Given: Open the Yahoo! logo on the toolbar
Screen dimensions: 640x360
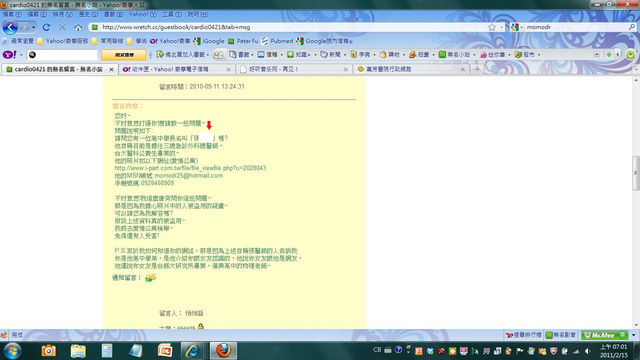Looking at the screenshot, I should (x=10, y=54).
